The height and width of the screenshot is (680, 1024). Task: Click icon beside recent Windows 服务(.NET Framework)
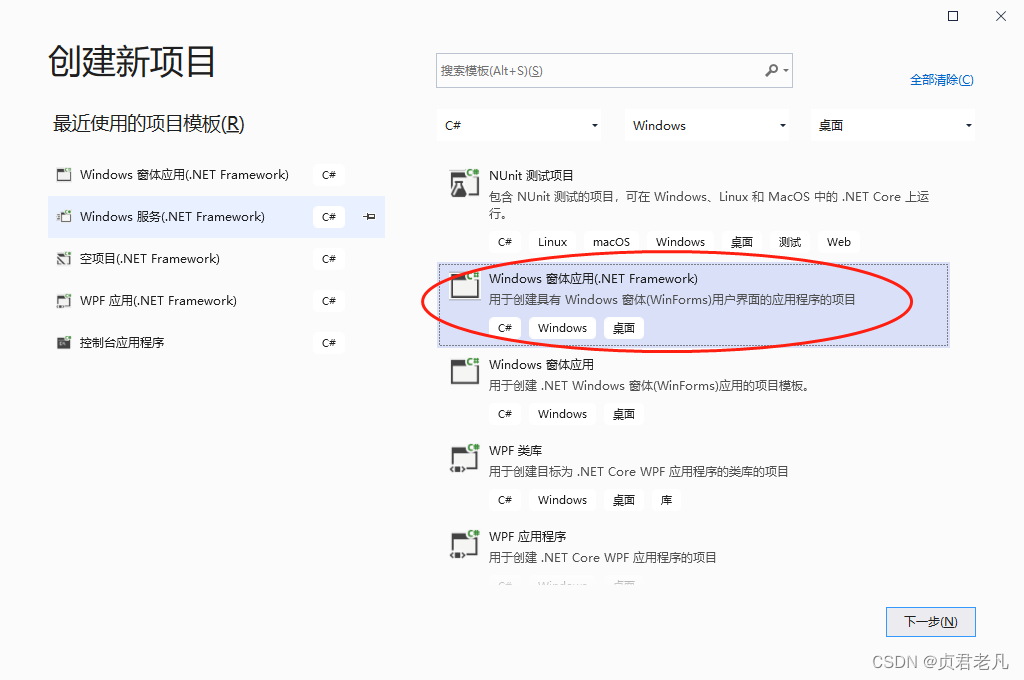(x=63, y=216)
